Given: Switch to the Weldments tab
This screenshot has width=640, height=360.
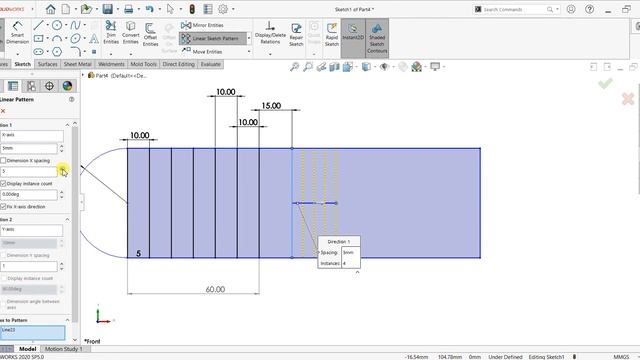Looking at the screenshot, I should pyautogui.click(x=111, y=64).
